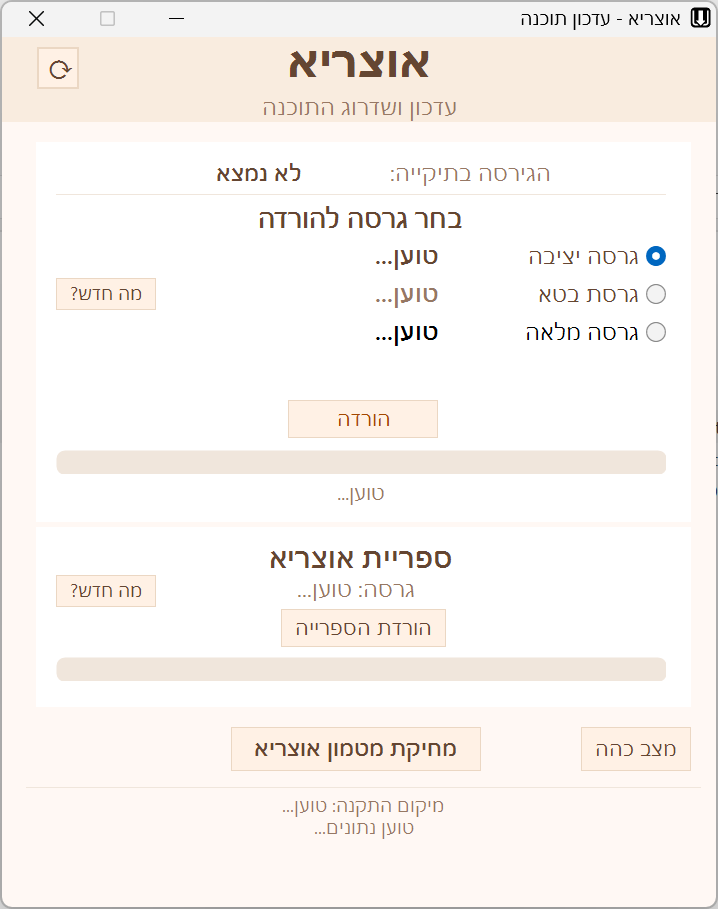Image resolution: width=718 pixels, height=909 pixels.
Task: Open the upper מה חדש? changelog link
Action: pyautogui.click(x=105, y=293)
